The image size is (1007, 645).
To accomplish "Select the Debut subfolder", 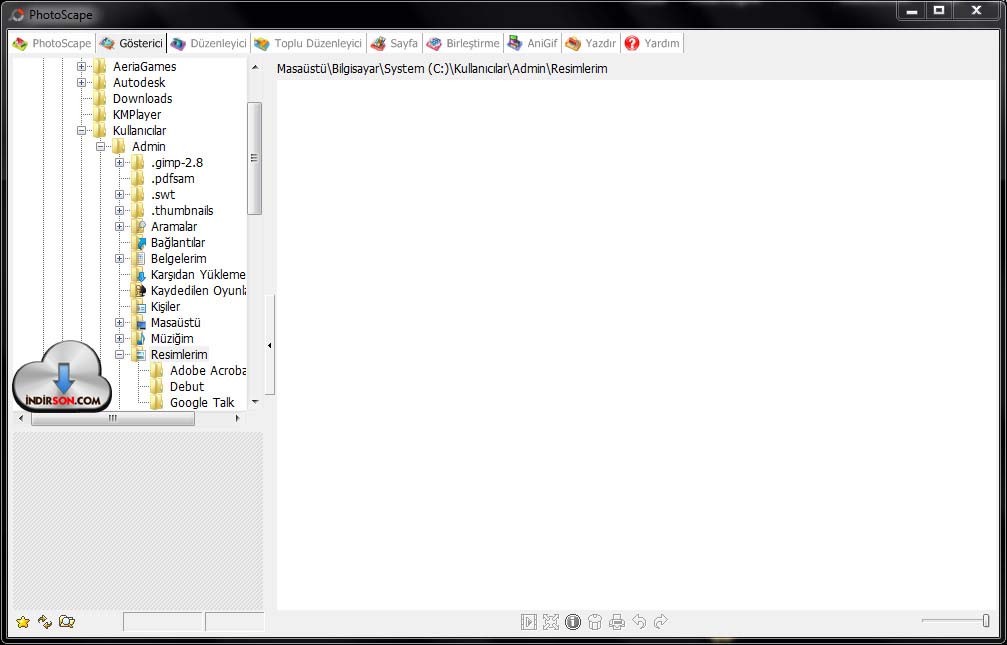I will tap(187, 387).
